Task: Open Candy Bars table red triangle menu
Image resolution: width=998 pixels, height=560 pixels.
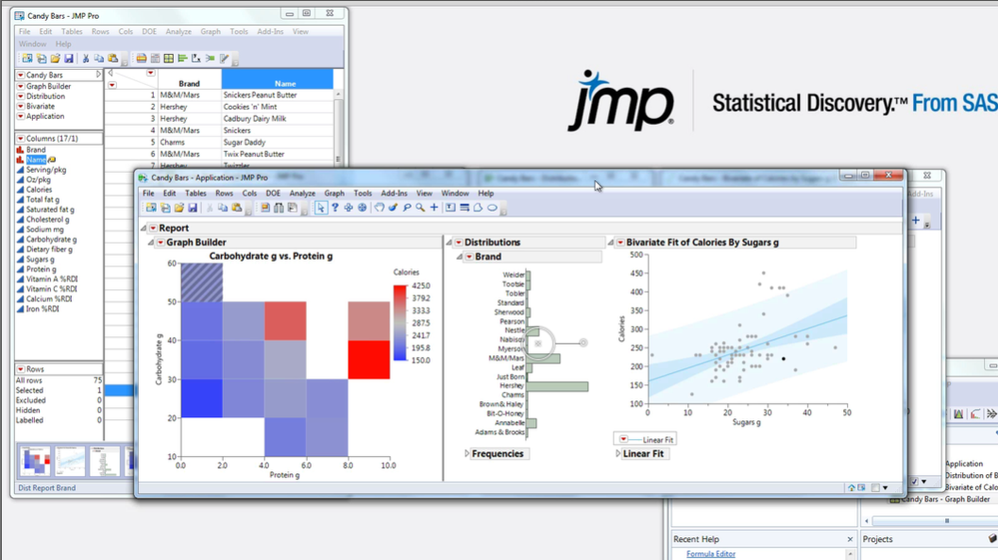Action: [20, 75]
